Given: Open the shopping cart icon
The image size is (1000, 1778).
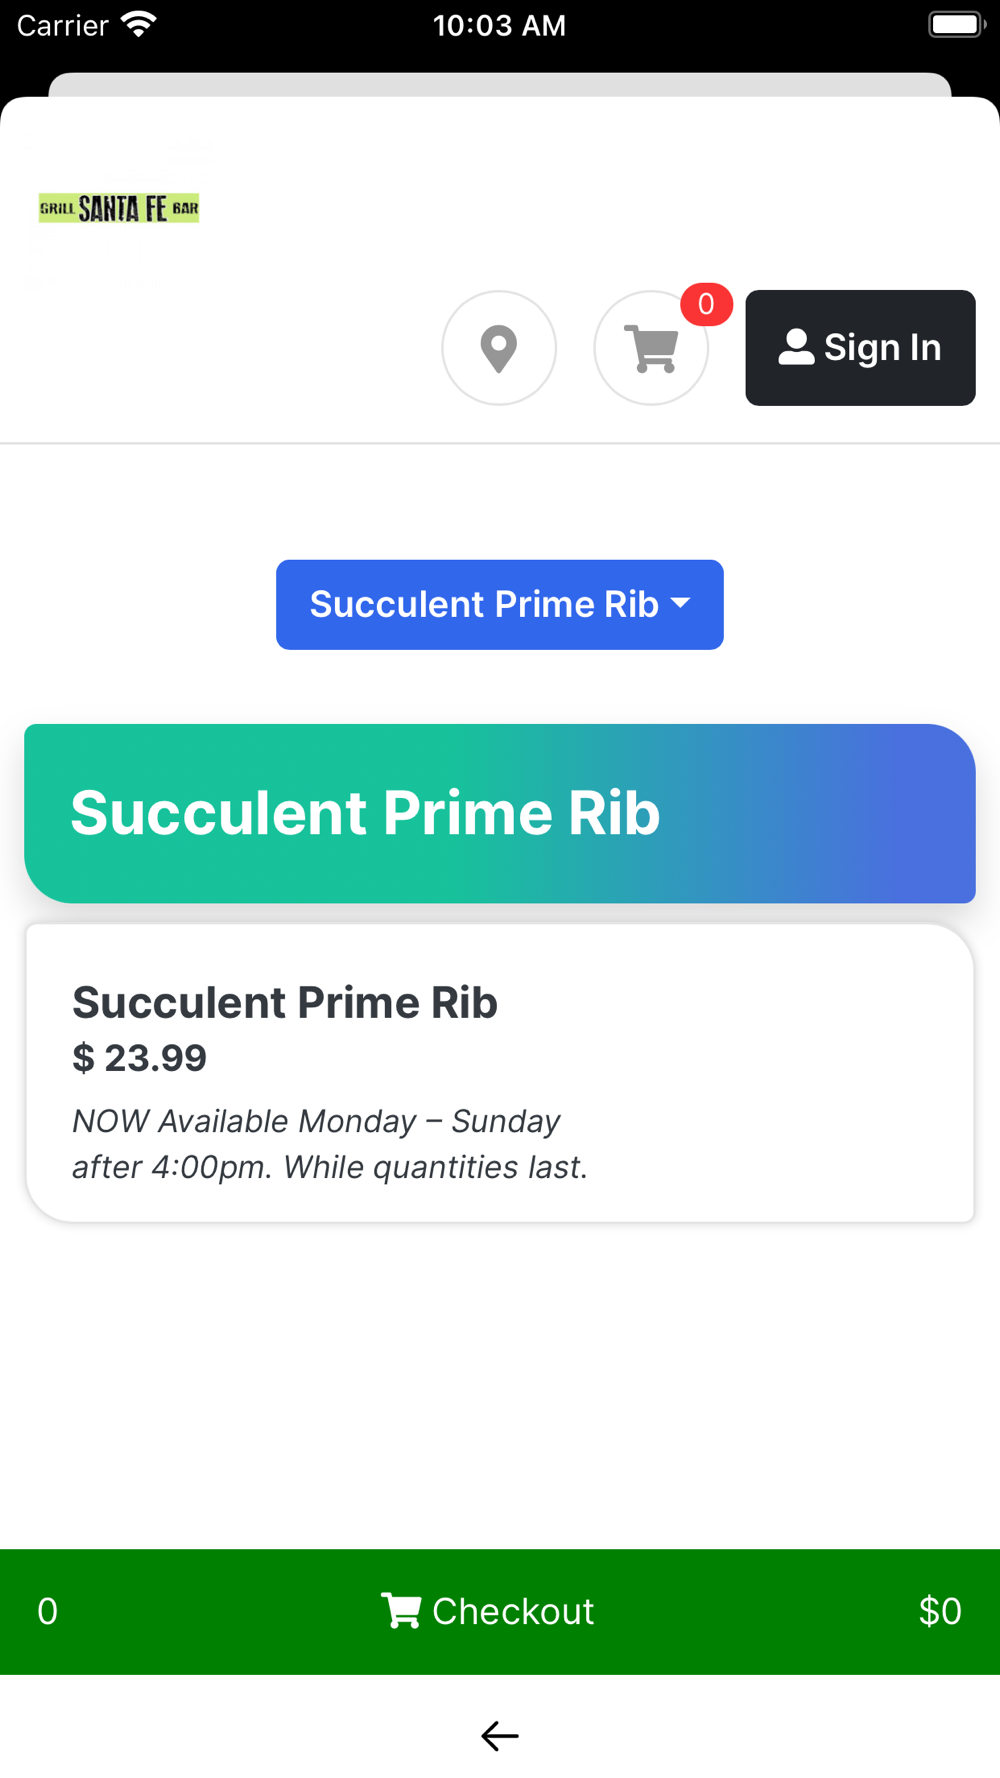Looking at the screenshot, I should coord(651,348).
